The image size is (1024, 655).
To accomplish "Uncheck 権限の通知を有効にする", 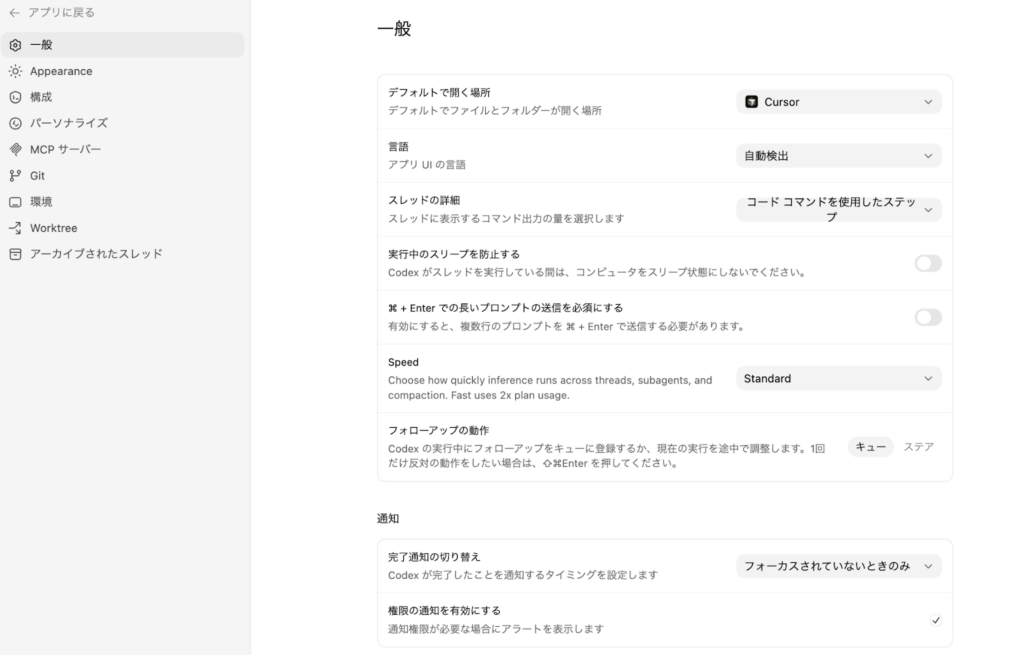I will (935, 620).
